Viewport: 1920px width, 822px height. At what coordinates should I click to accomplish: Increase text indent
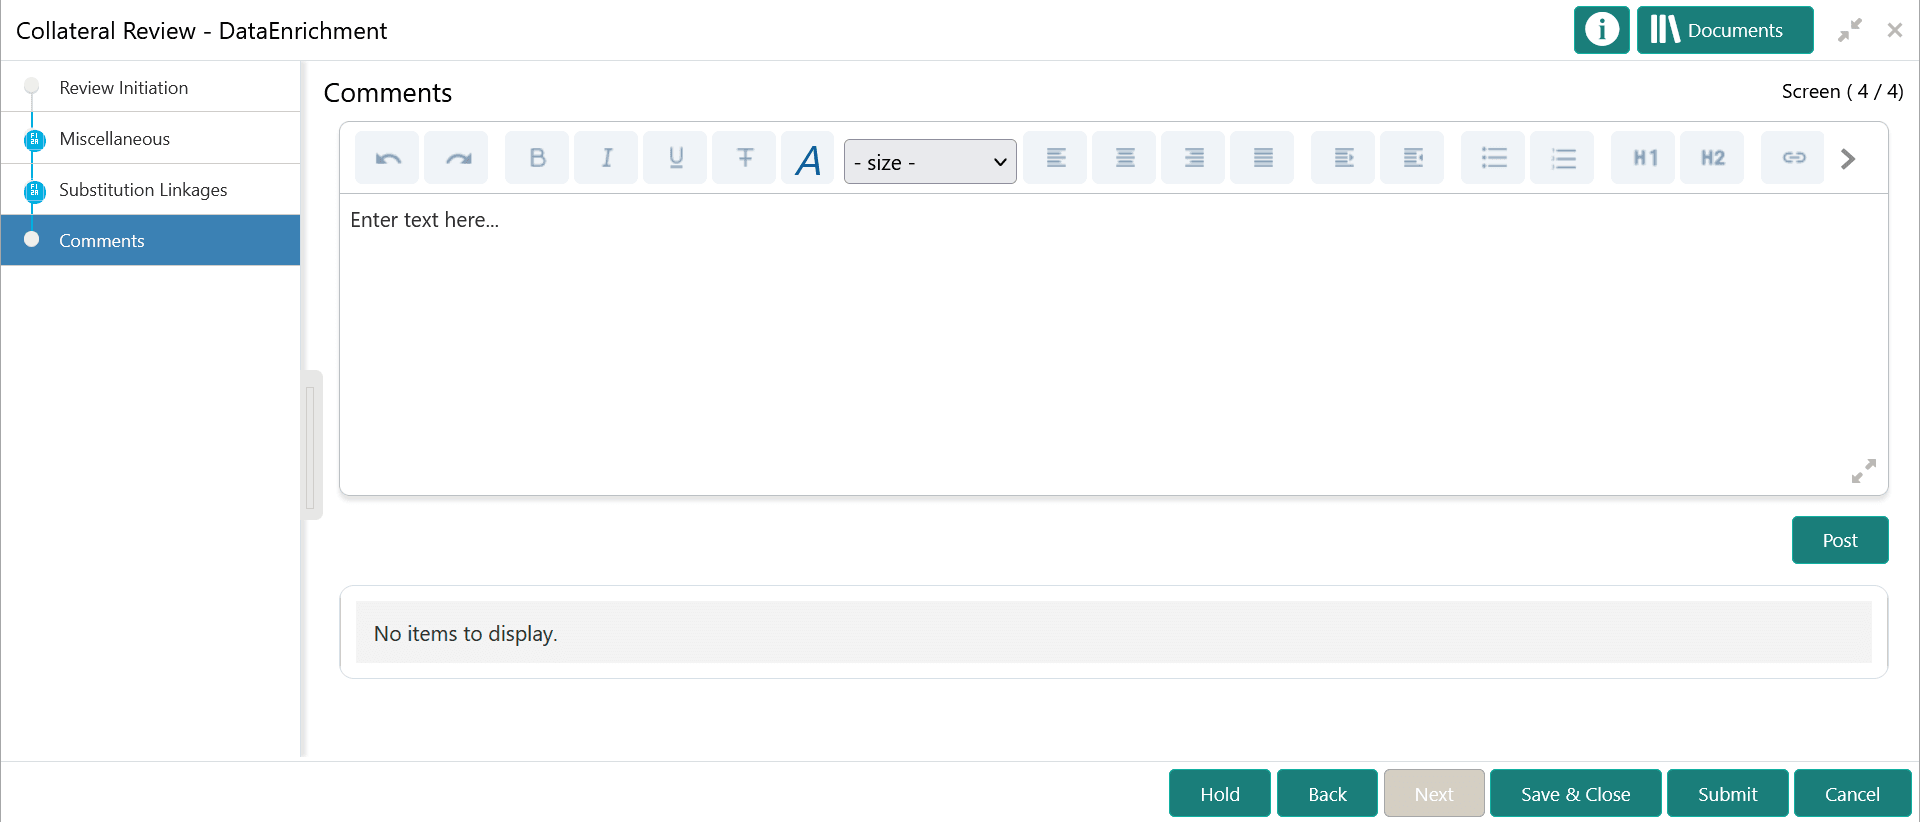click(1343, 158)
